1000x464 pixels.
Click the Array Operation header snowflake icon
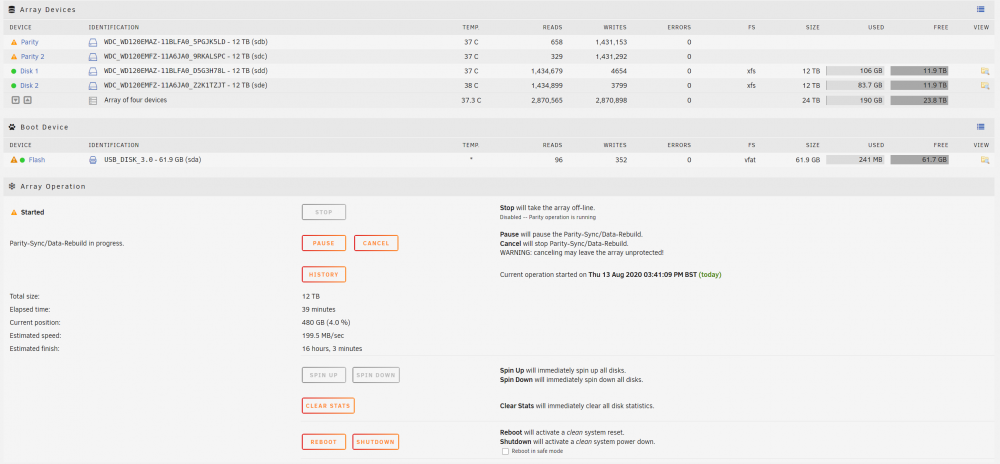pos(12,186)
